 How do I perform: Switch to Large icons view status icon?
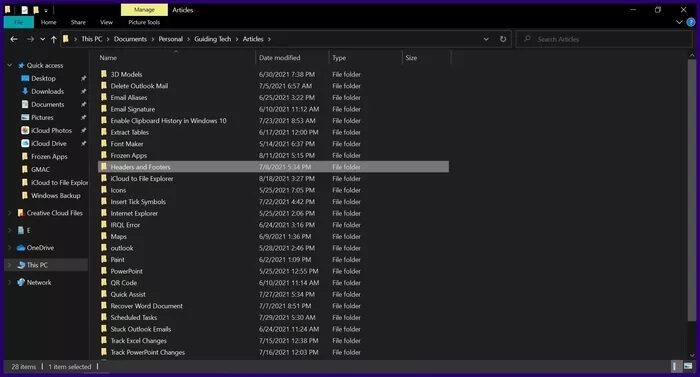[x=688, y=367]
